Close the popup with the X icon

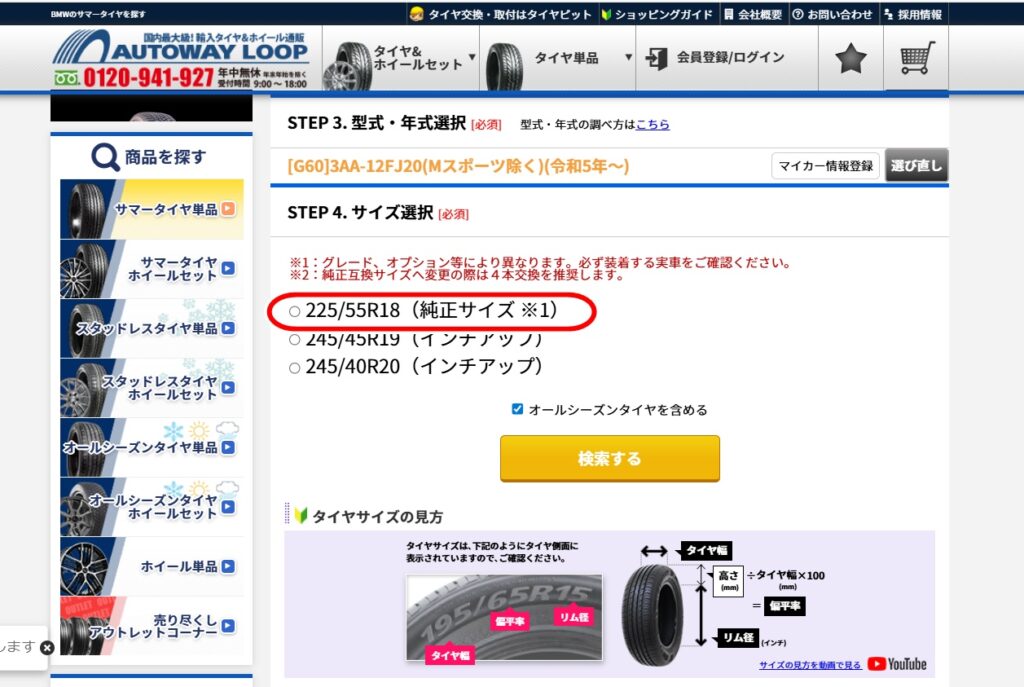click(x=47, y=647)
